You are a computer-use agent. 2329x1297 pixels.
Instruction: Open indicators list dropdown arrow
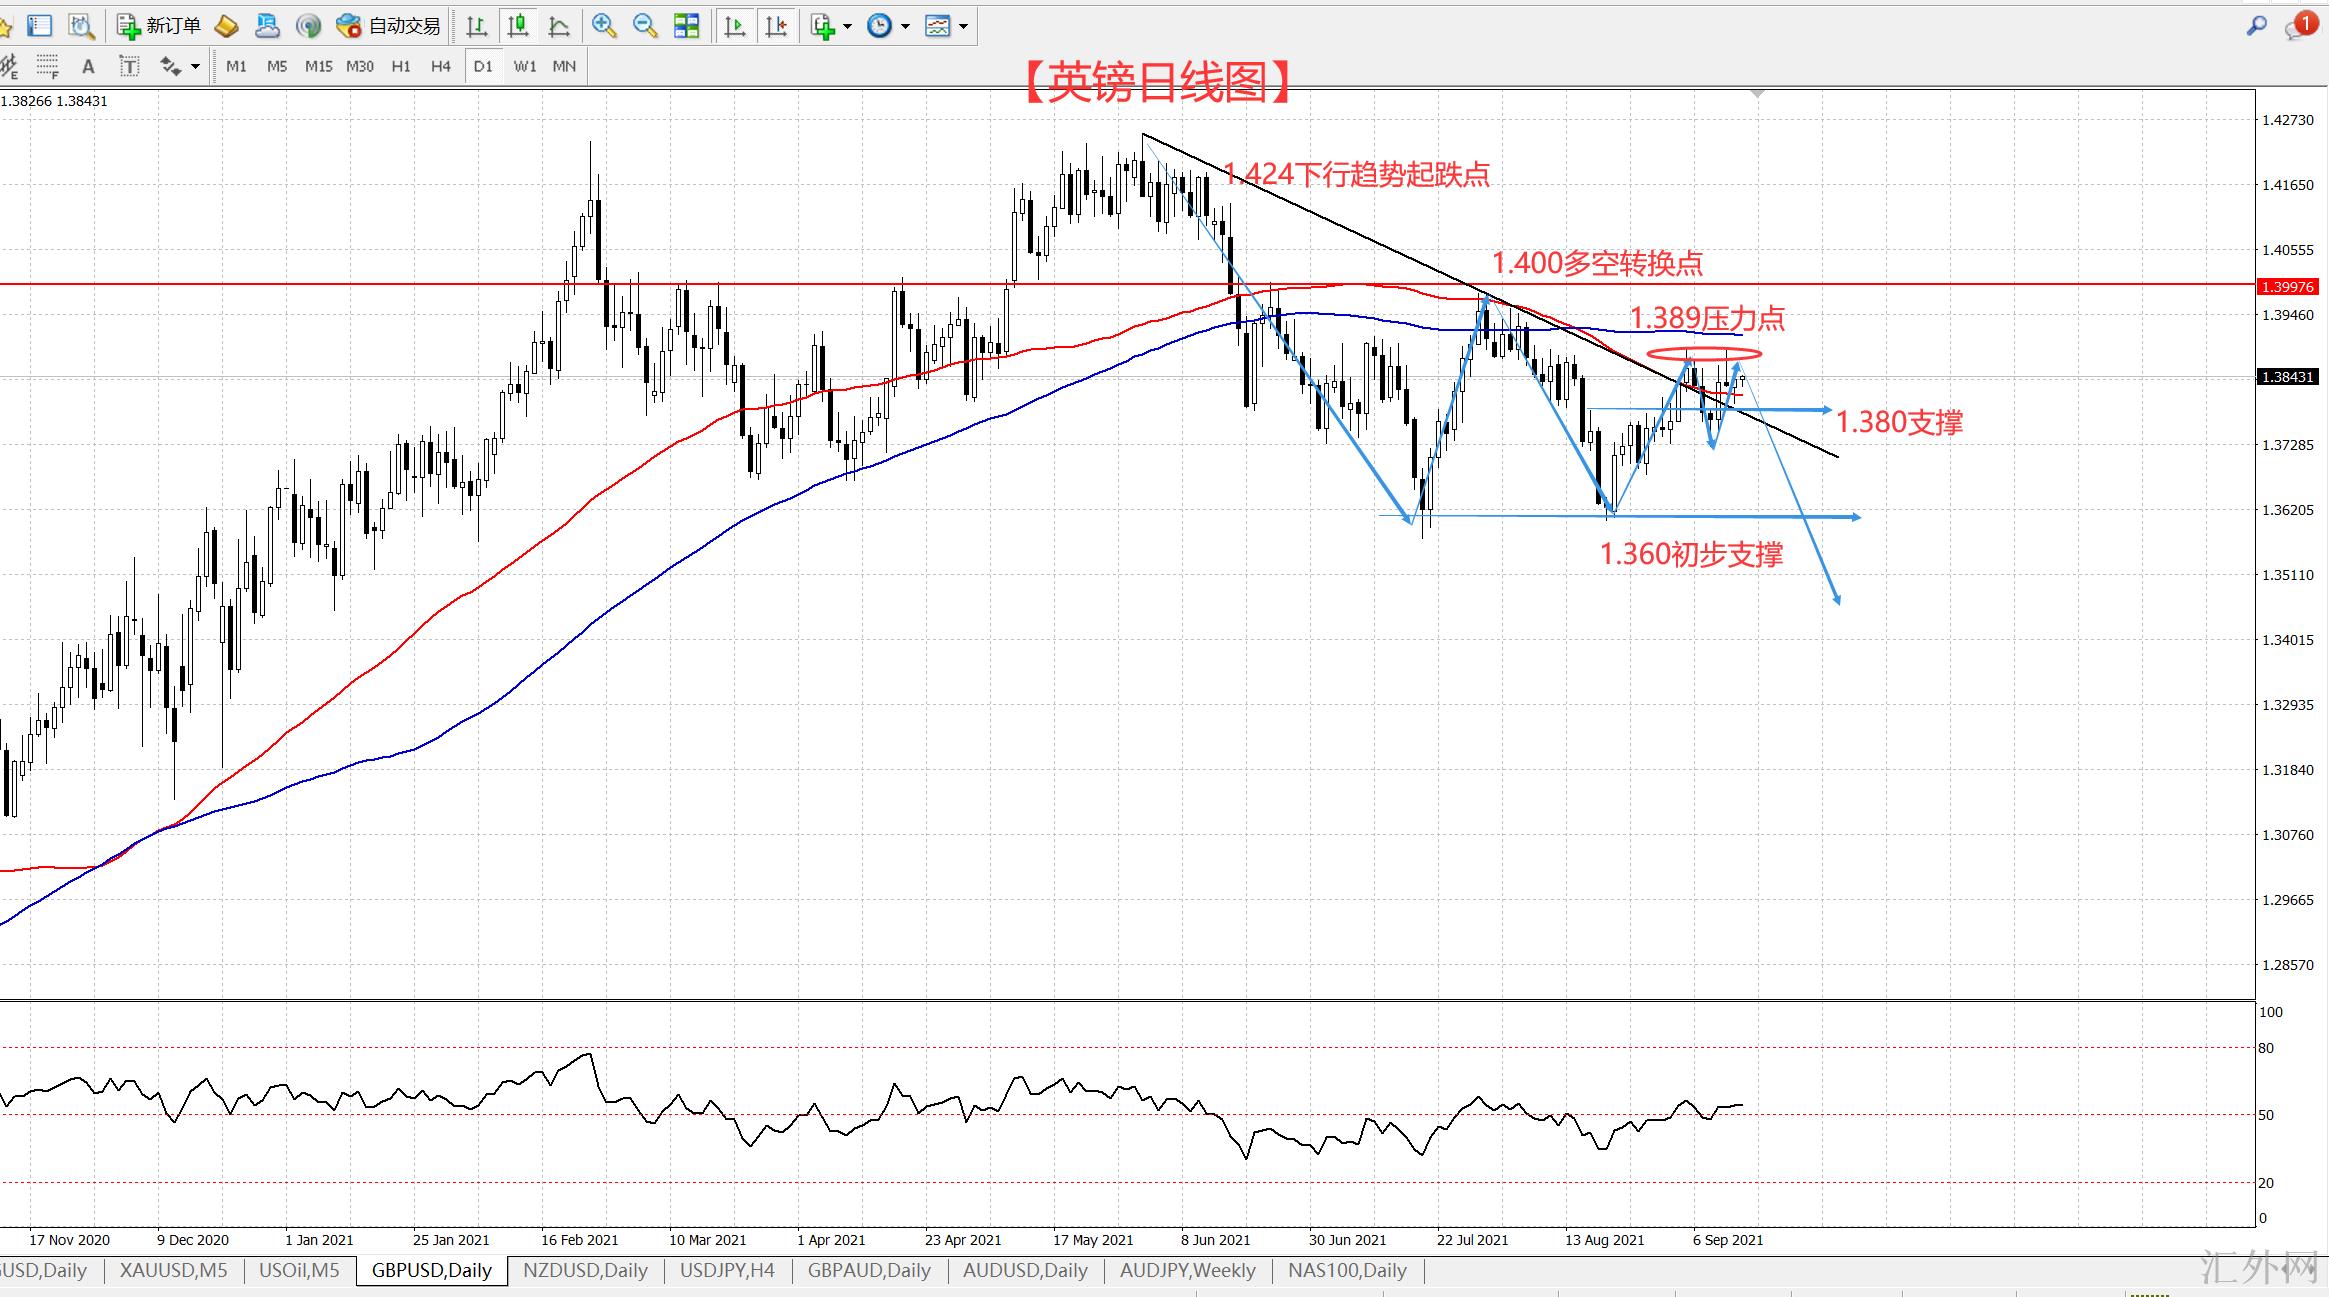(x=848, y=27)
